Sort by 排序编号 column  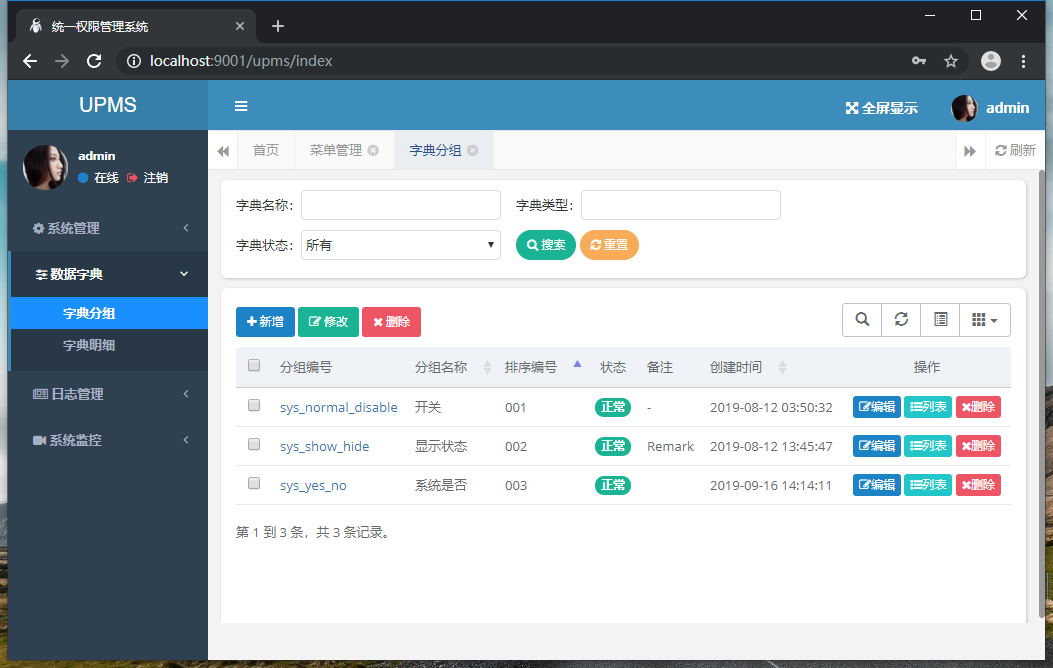pyautogui.click(x=543, y=367)
